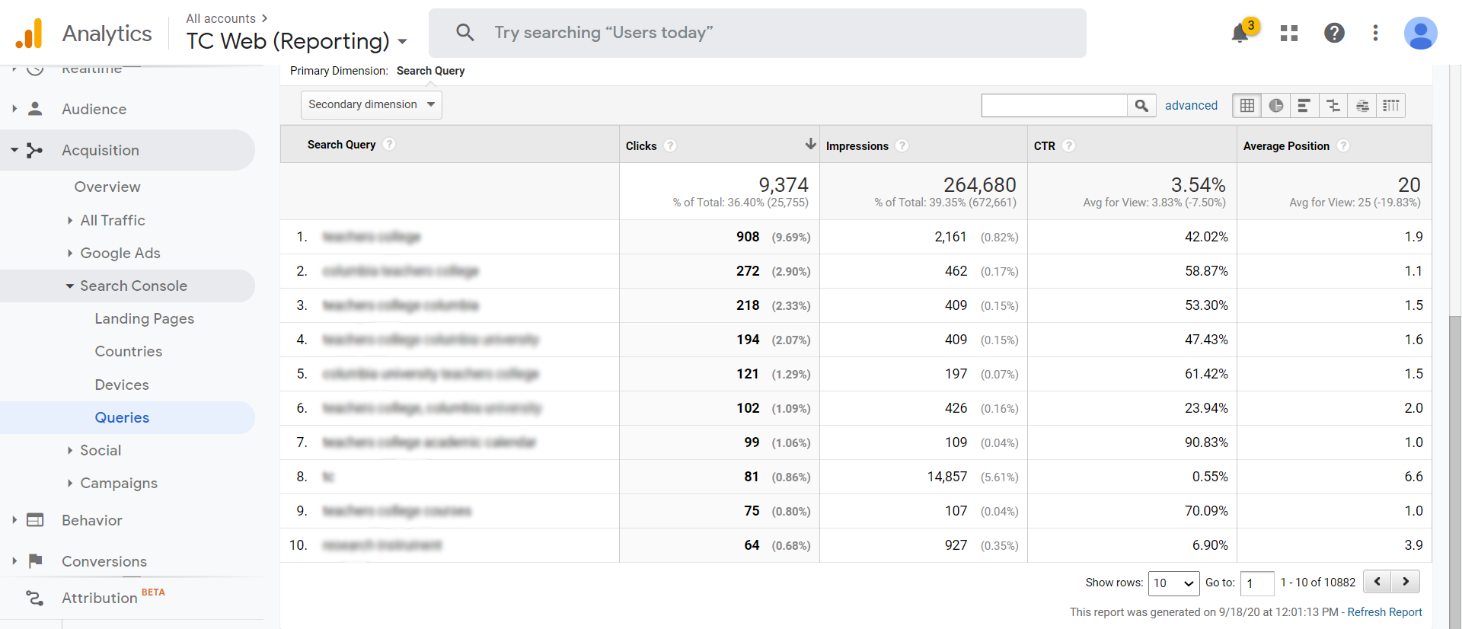
Task: Show help for Clicks column
Action: (x=671, y=145)
